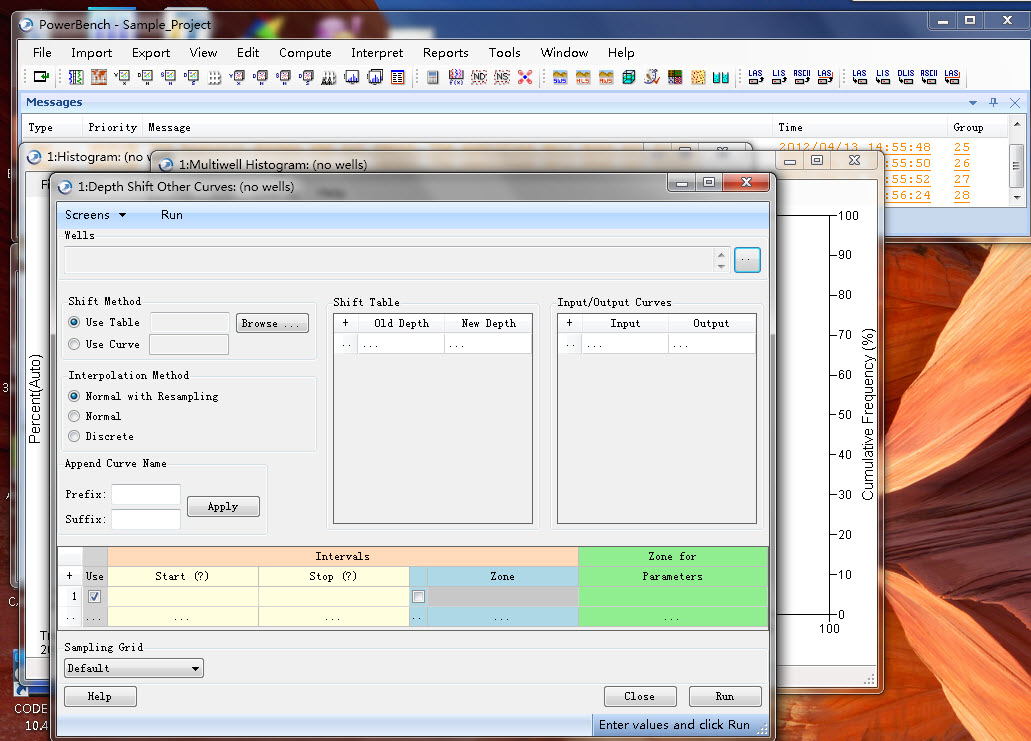Click the Close button at dialog bottom

(640, 696)
